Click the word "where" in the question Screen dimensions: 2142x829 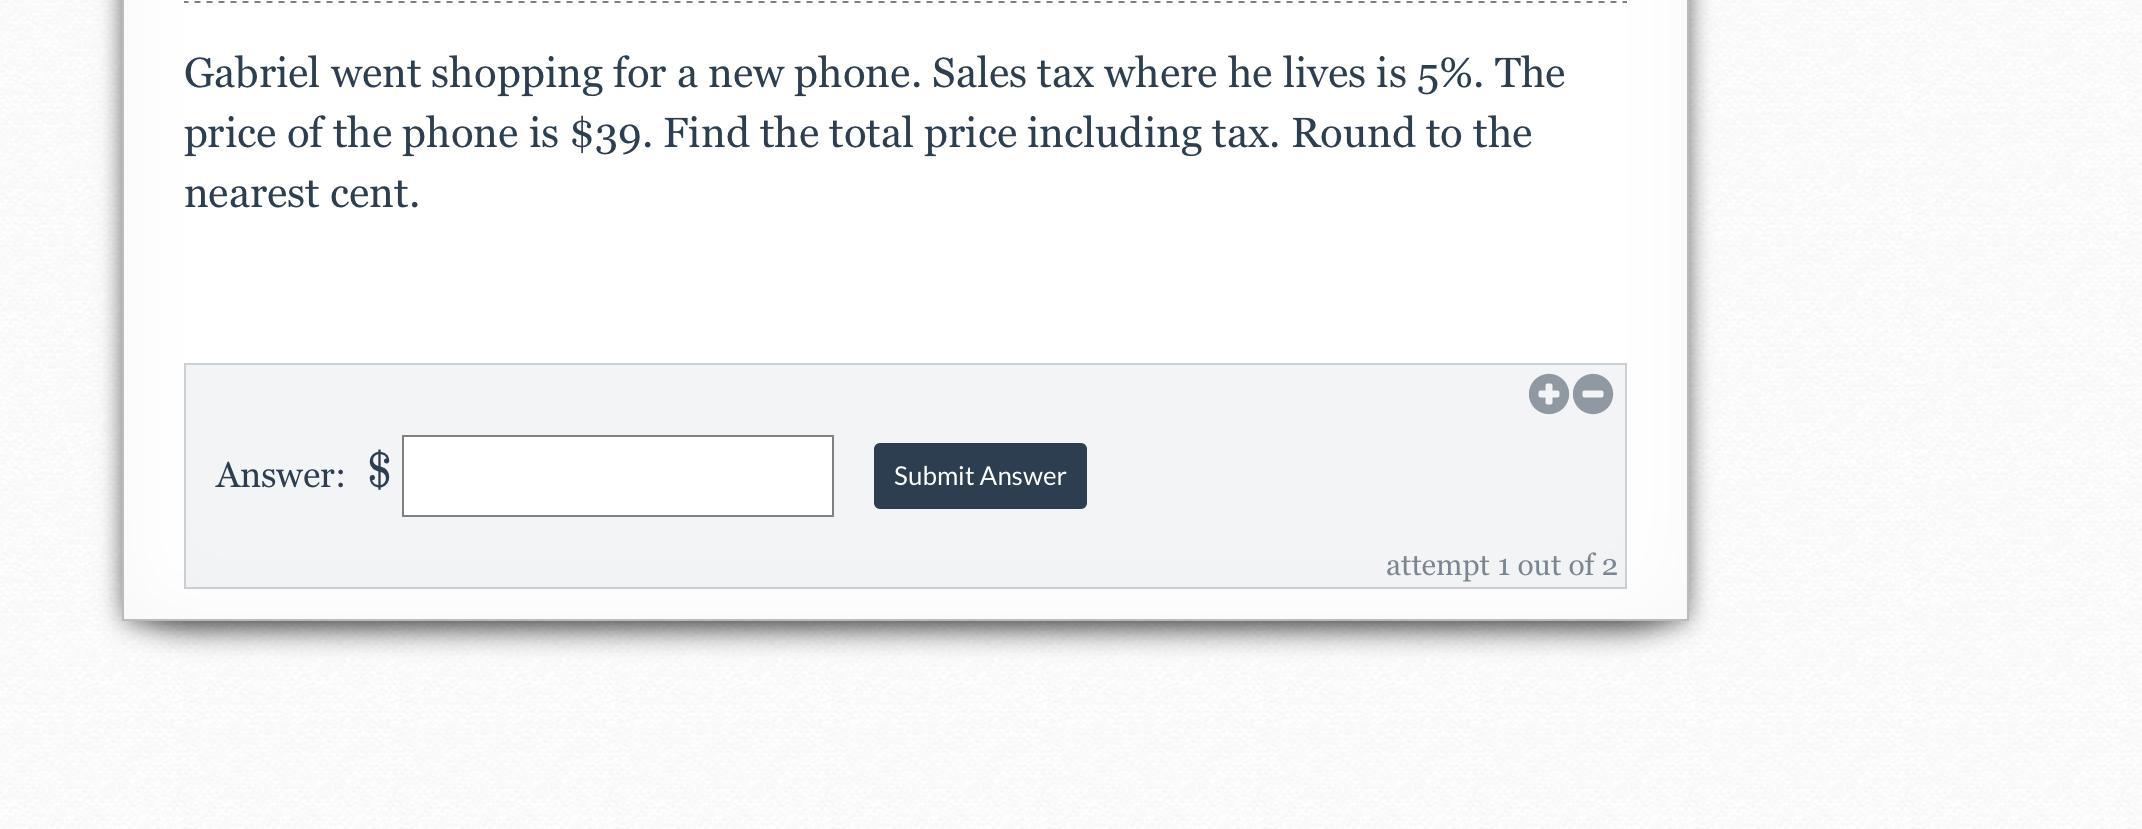pos(1160,74)
